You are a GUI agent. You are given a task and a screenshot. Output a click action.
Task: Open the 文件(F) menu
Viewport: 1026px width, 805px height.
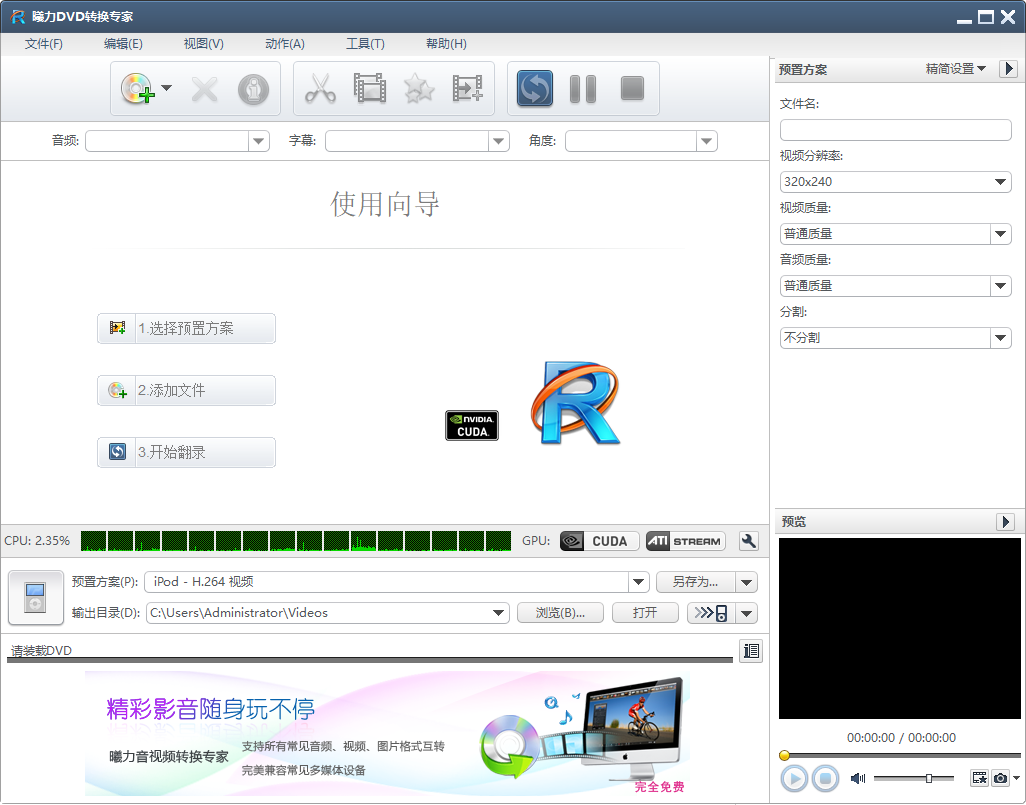coord(44,44)
